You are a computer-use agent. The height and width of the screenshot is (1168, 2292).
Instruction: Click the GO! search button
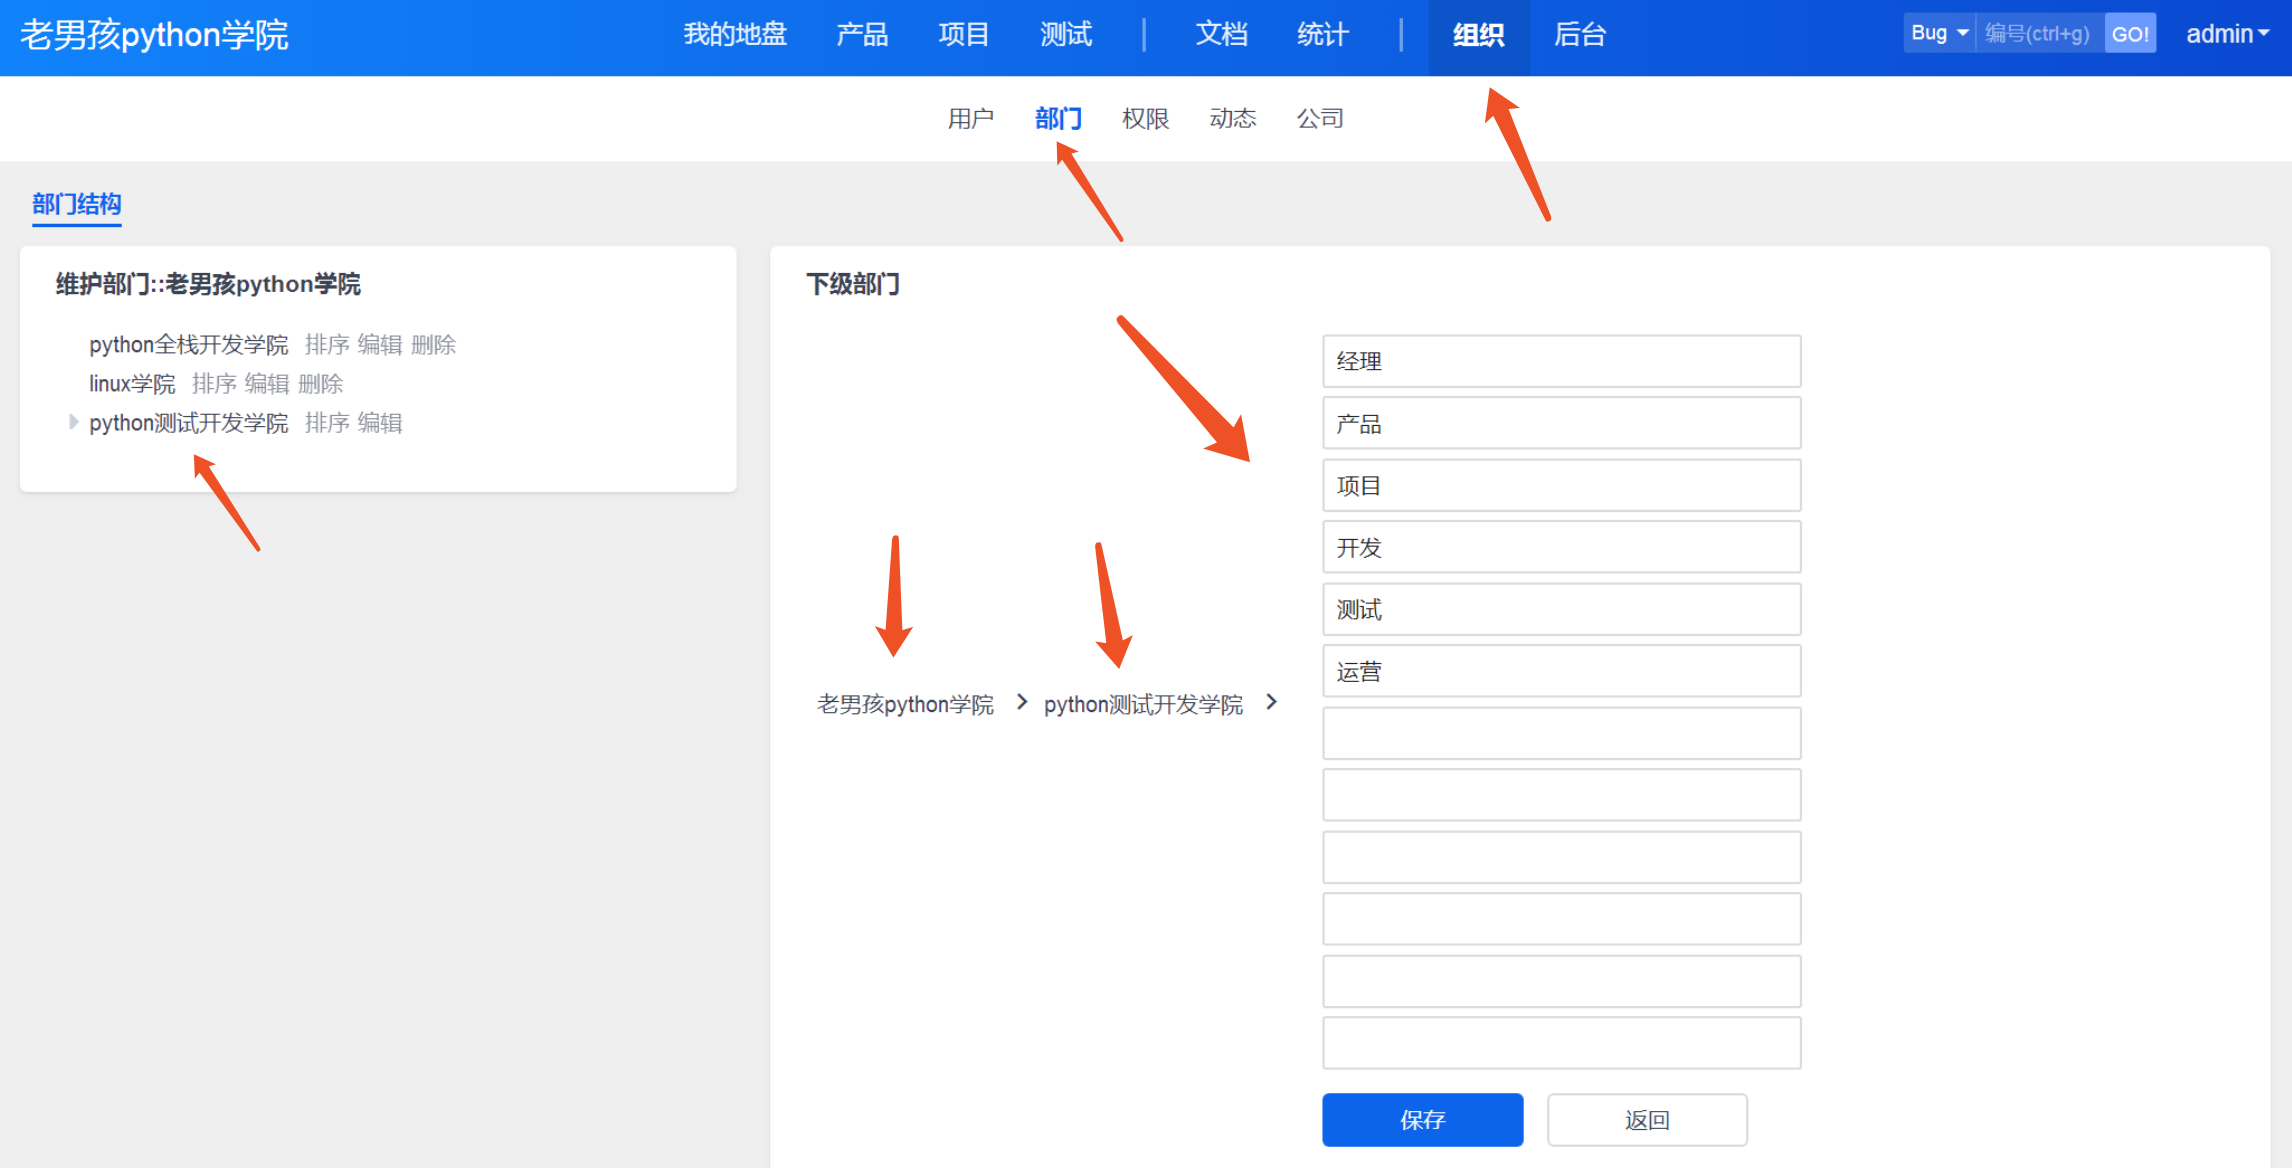click(x=2129, y=34)
